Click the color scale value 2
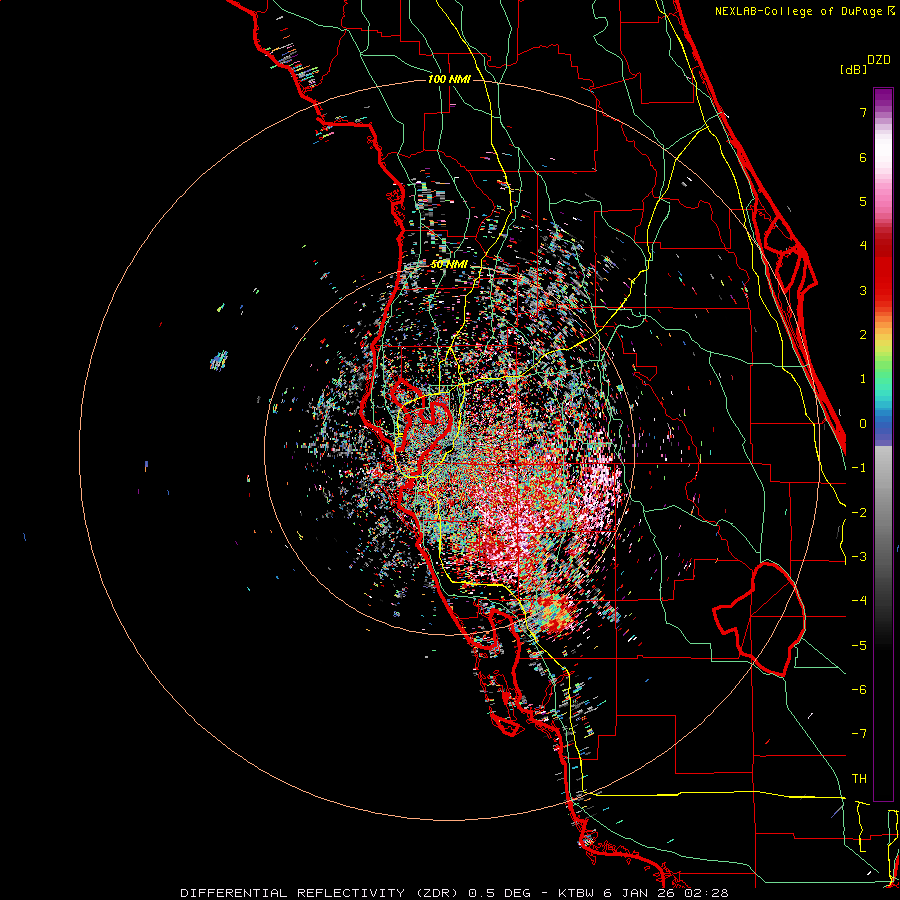This screenshot has height=900, width=900. pyautogui.click(x=863, y=335)
